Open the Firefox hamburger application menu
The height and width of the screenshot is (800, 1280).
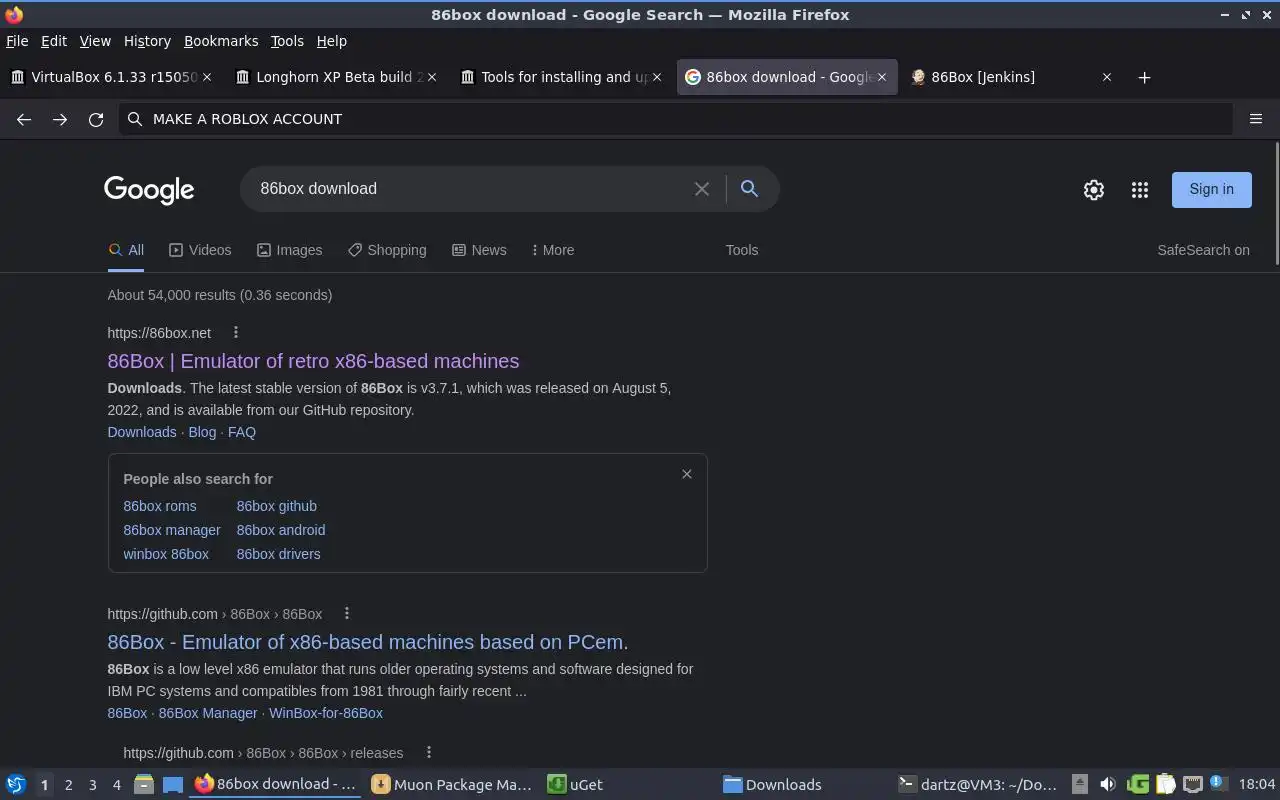1256,119
